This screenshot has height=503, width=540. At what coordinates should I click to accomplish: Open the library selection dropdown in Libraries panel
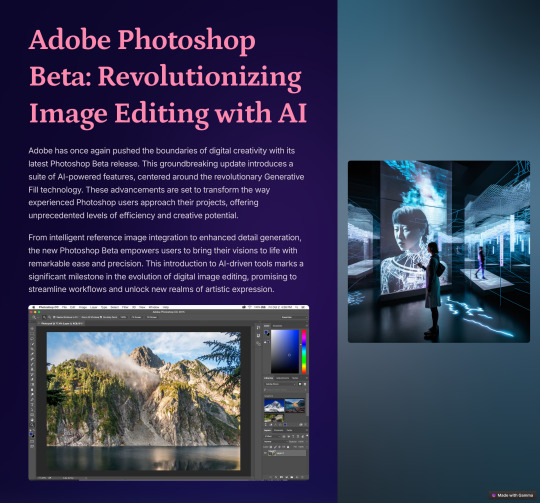point(280,384)
